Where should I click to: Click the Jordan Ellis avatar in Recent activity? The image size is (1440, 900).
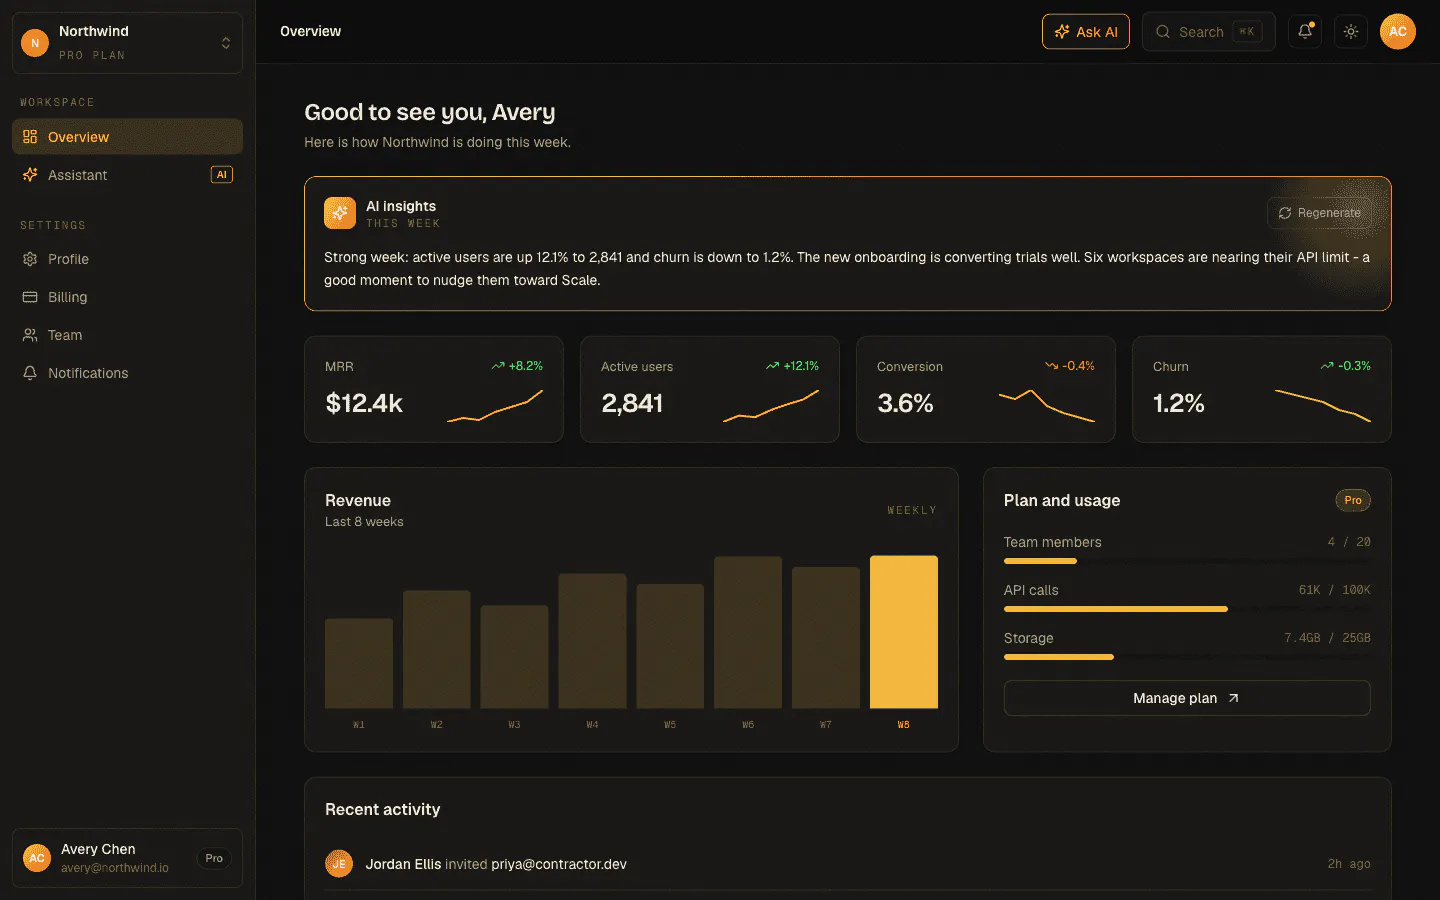339,864
